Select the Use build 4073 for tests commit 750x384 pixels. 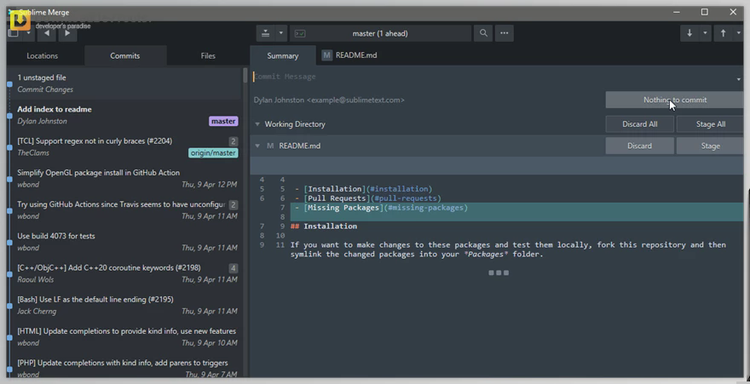(x=124, y=241)
